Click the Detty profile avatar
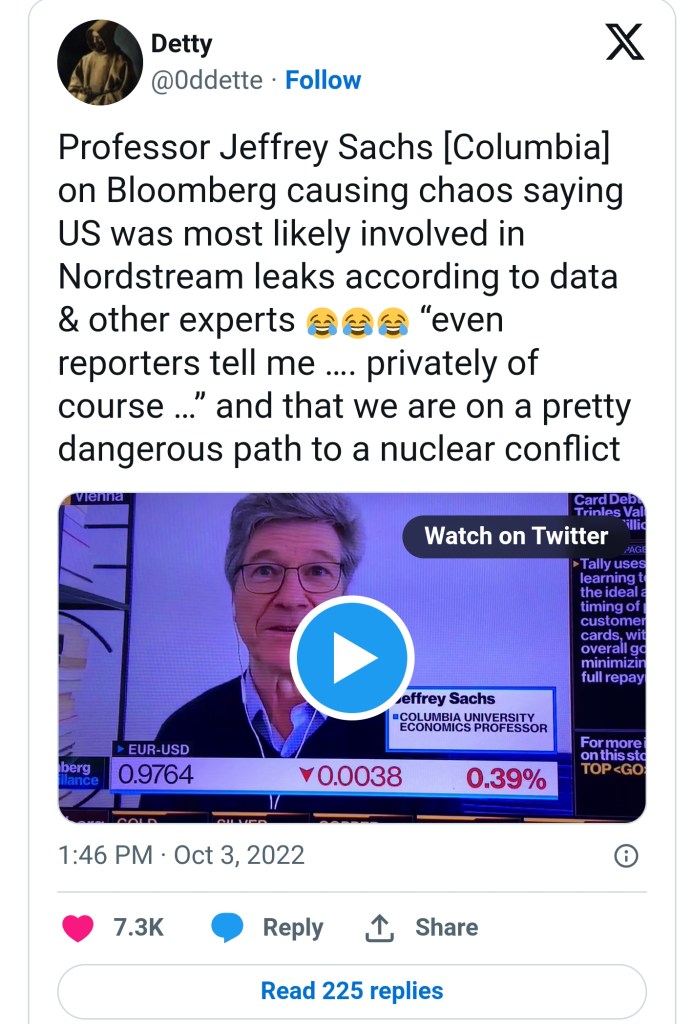 [100, 62]
